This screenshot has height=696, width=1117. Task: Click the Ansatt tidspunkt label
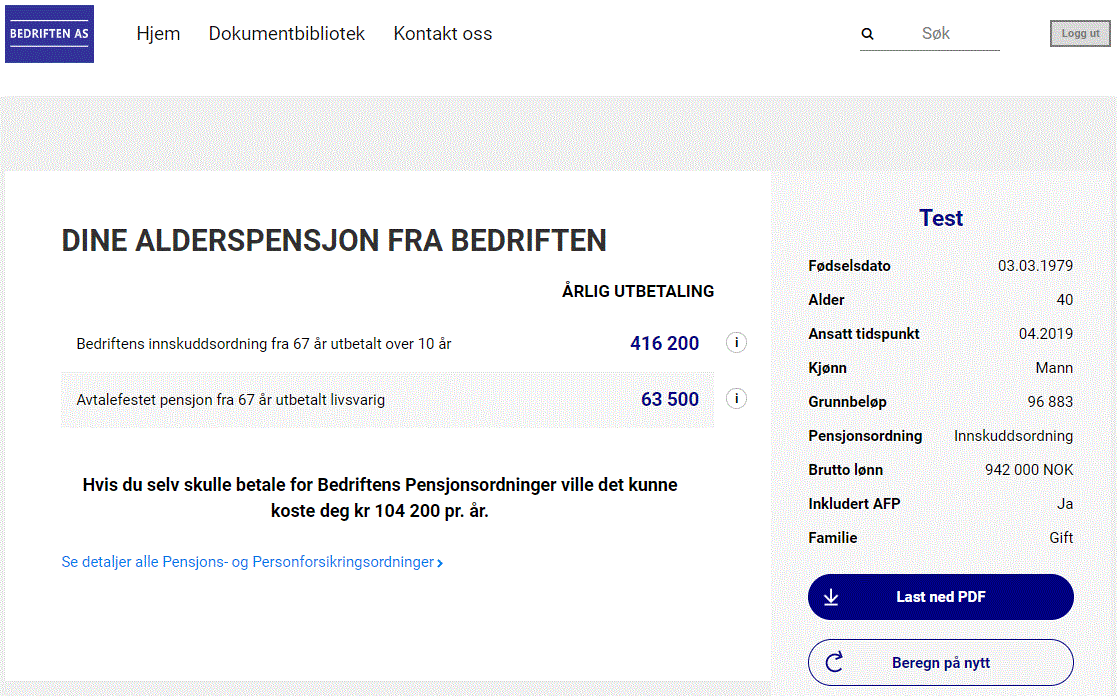(x=863, y=334)
